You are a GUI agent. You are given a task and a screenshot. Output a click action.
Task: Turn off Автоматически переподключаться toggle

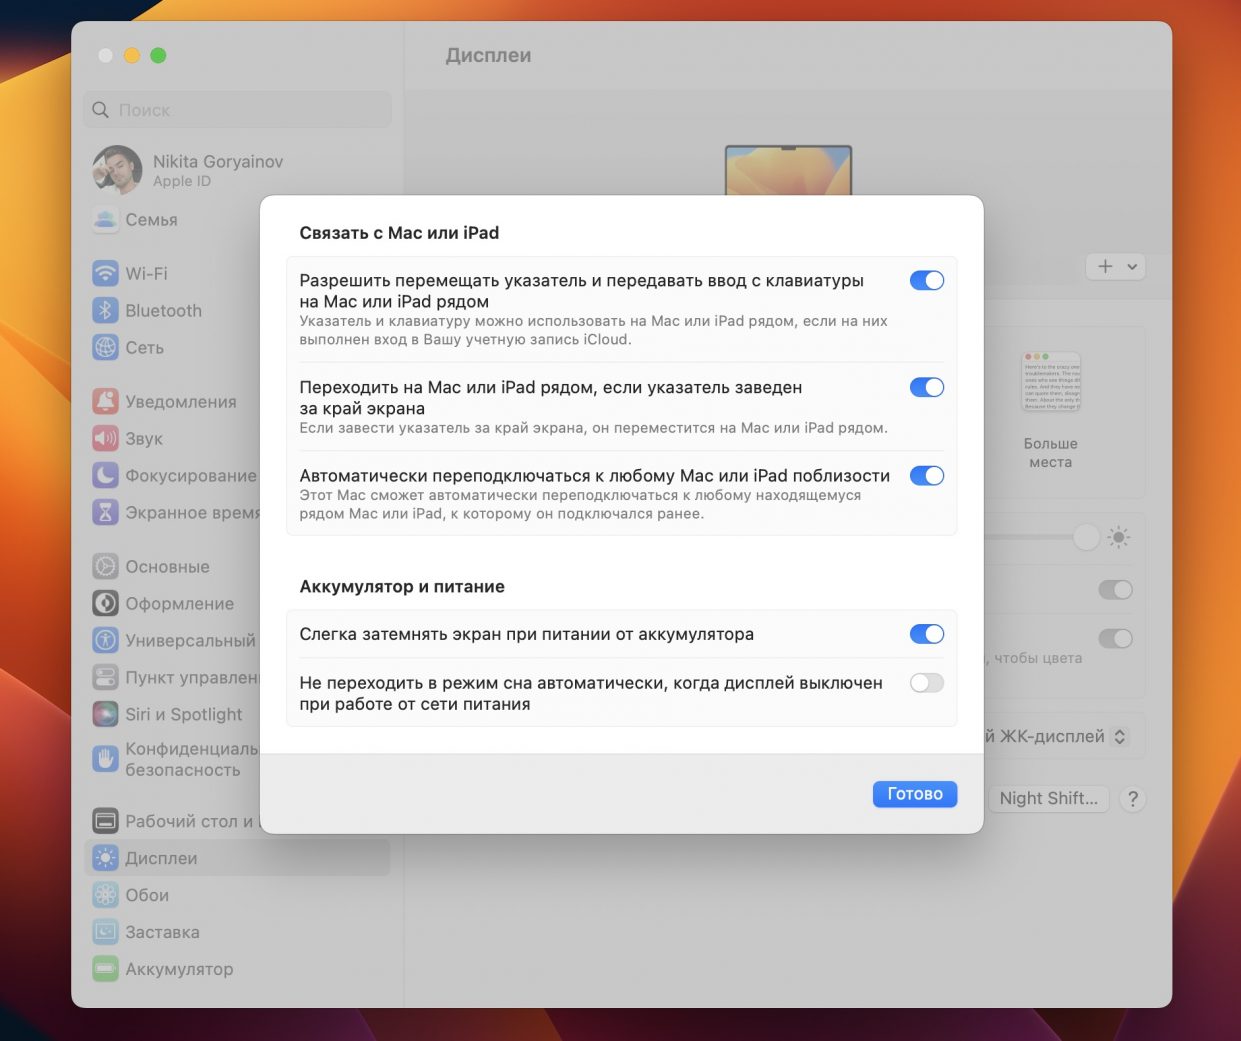pyautogui.click(x=927, y=476)
